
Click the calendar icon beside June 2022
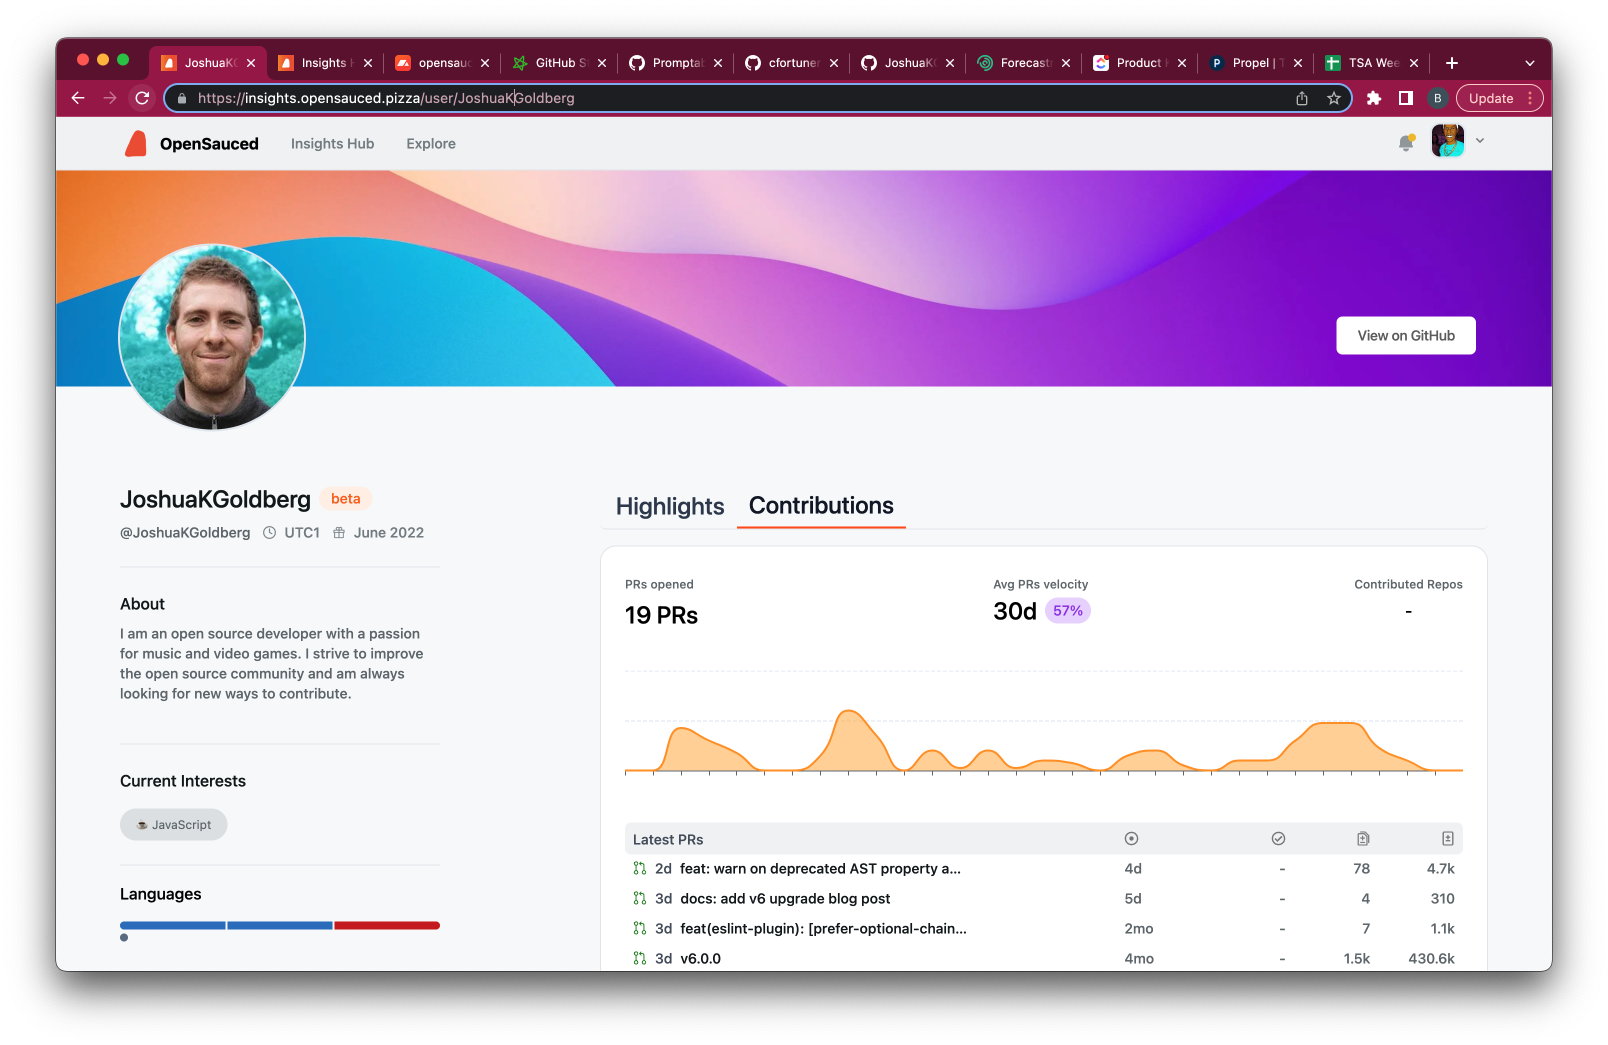point(338,532)
